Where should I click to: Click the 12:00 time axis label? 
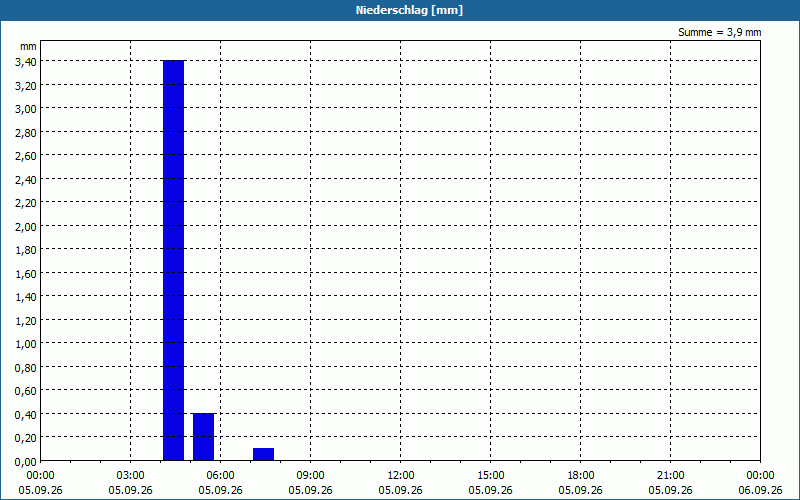(x=401, y=476)
